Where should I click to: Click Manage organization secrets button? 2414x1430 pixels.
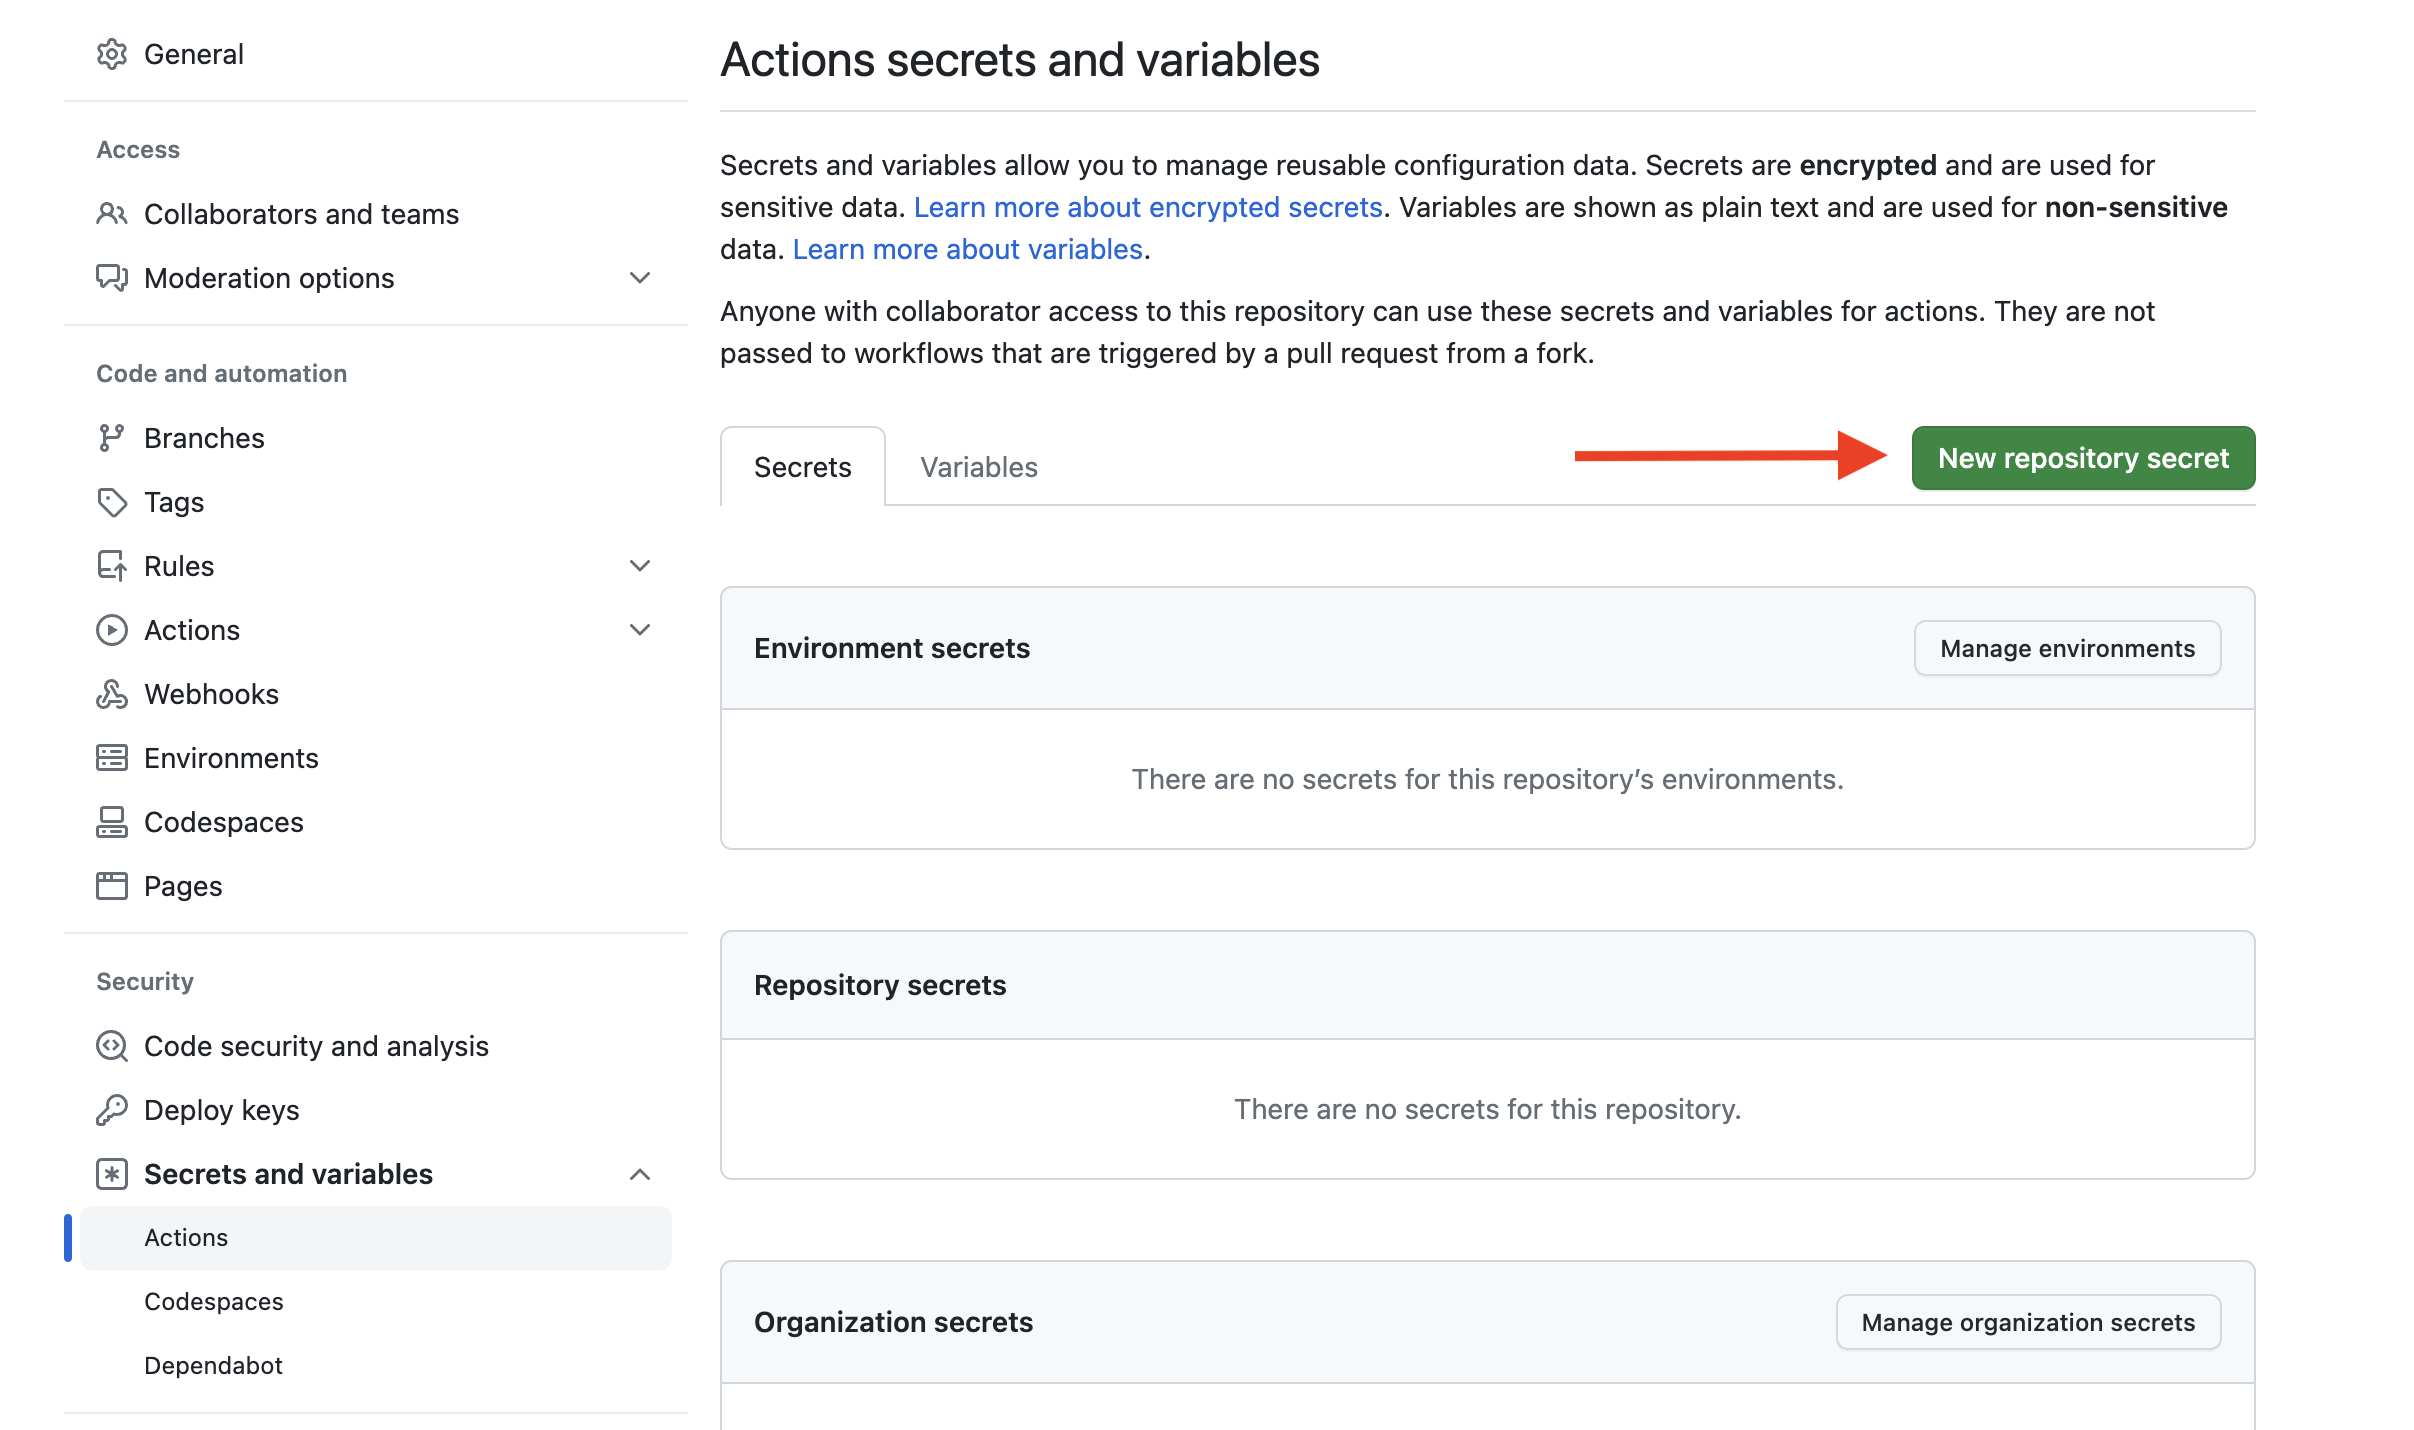[x=2028, y=1322]
